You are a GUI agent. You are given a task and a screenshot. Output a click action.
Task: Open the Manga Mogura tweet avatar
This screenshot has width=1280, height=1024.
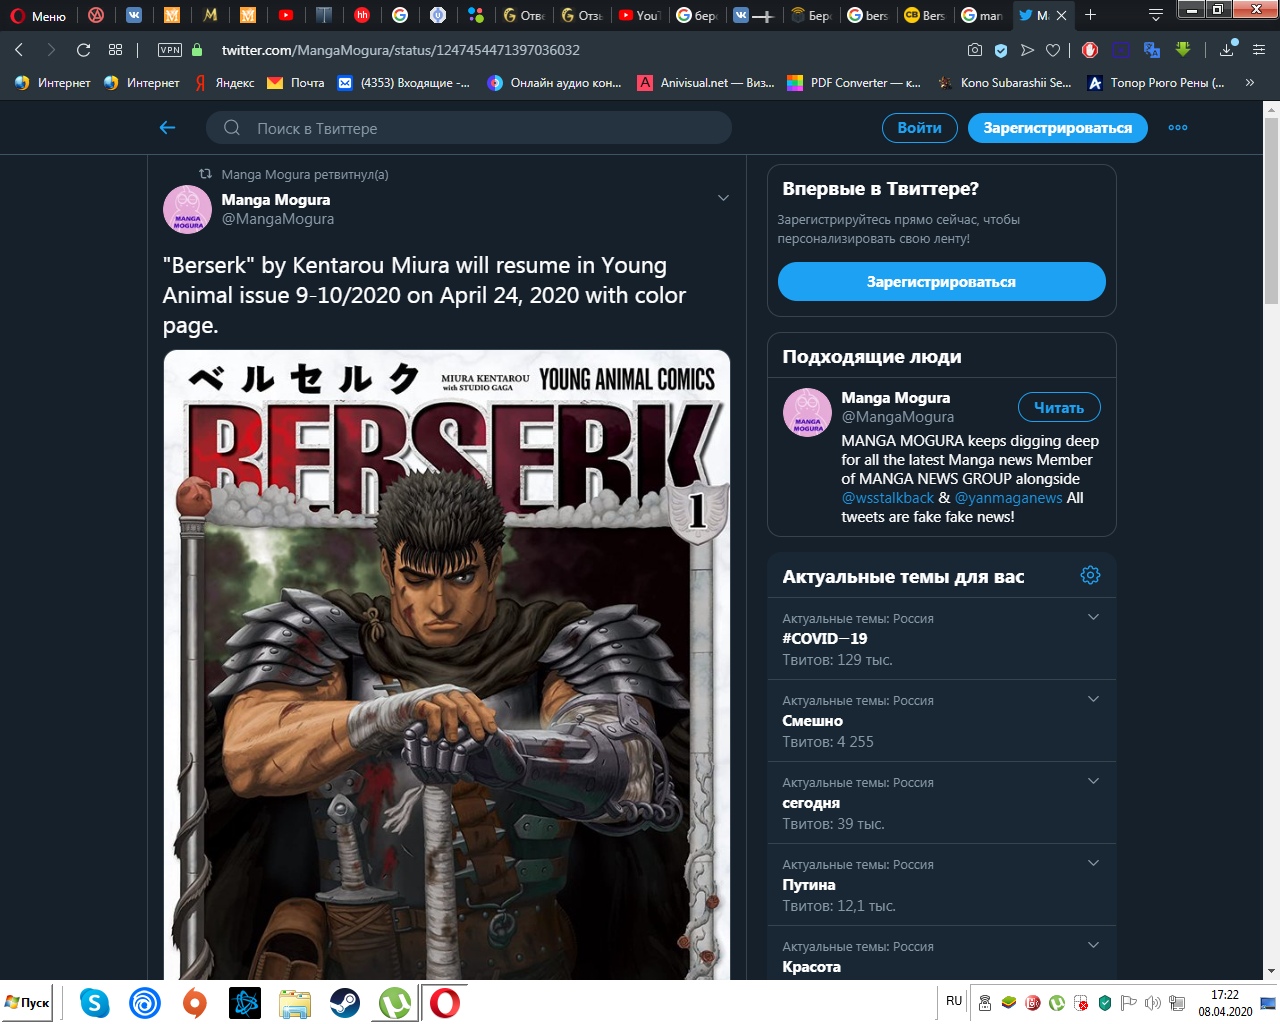click(187, 209)
